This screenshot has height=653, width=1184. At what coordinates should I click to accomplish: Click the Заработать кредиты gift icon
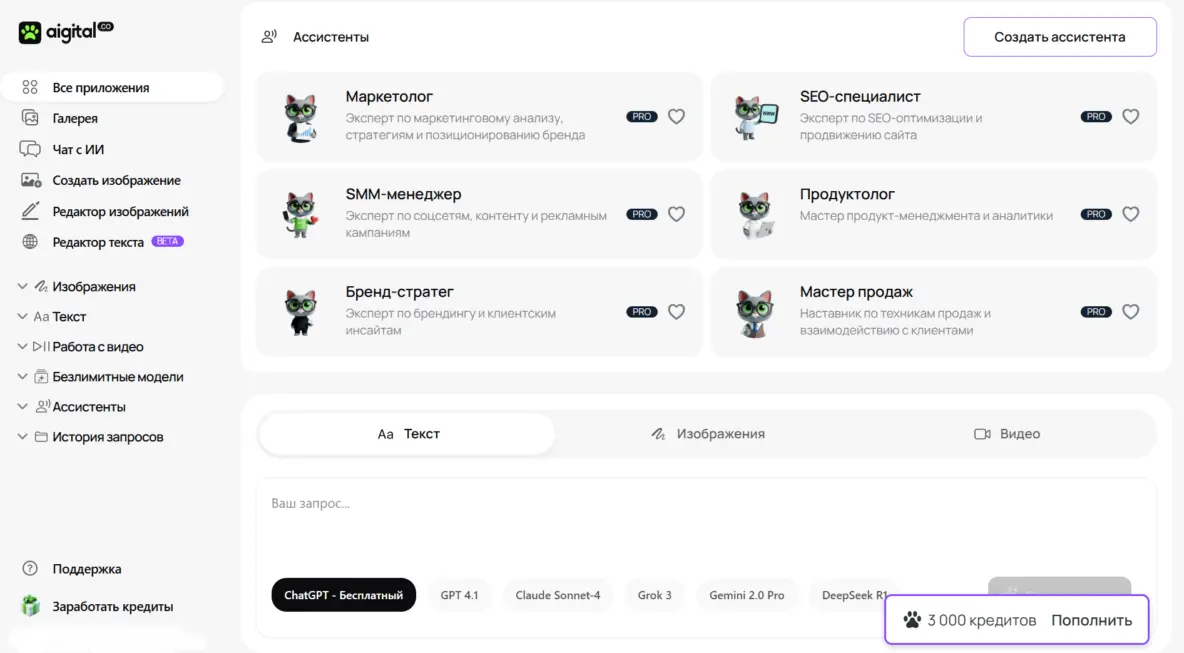[31, 606]
